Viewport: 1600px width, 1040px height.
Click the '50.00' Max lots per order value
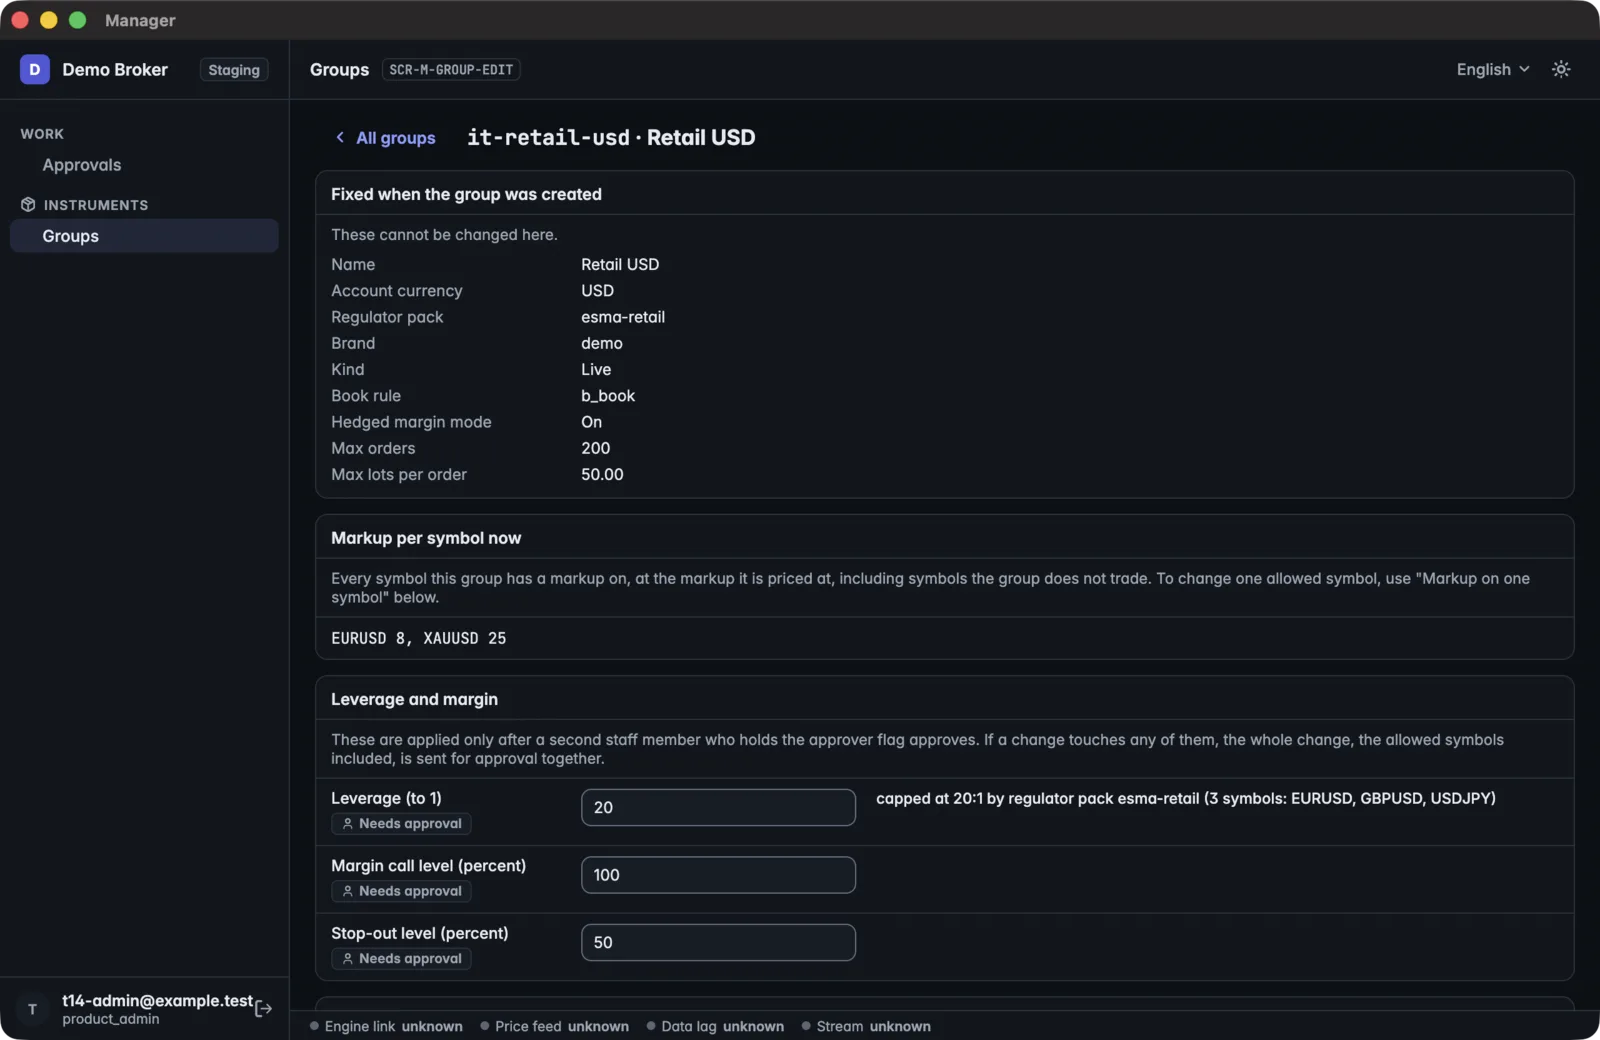602,474
